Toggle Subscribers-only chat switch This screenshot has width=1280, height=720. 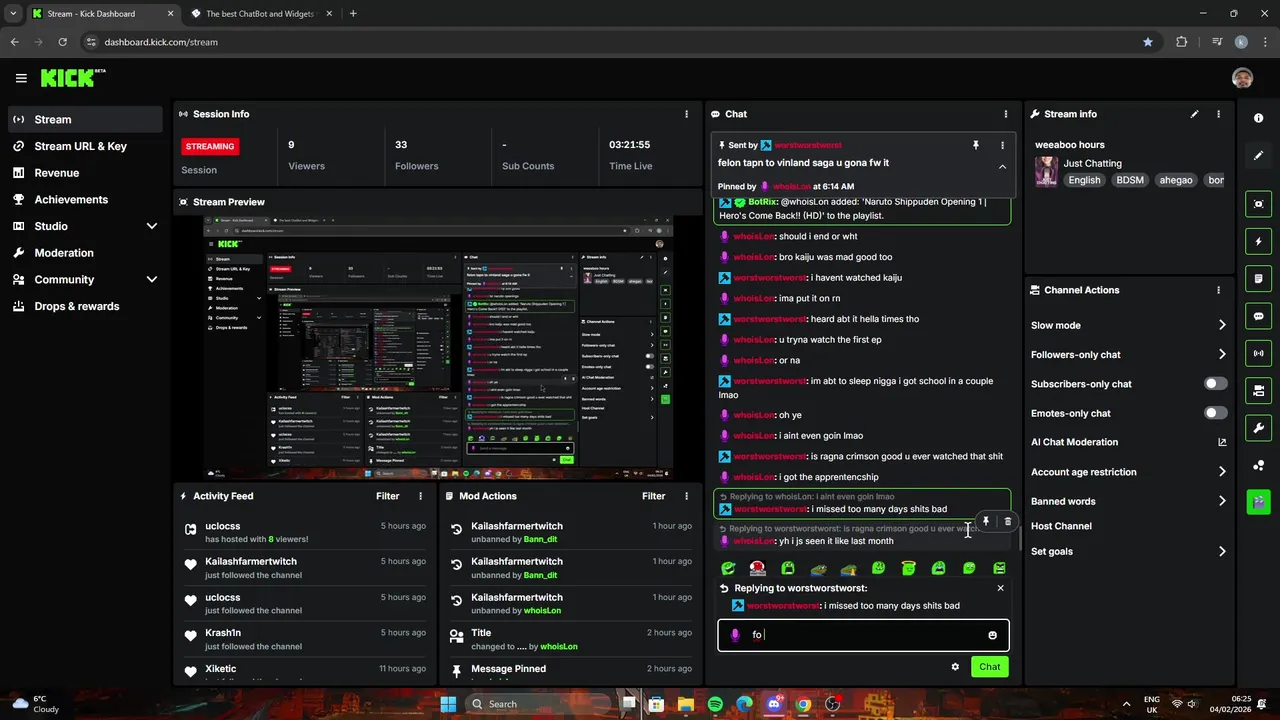pos(1215,384)
